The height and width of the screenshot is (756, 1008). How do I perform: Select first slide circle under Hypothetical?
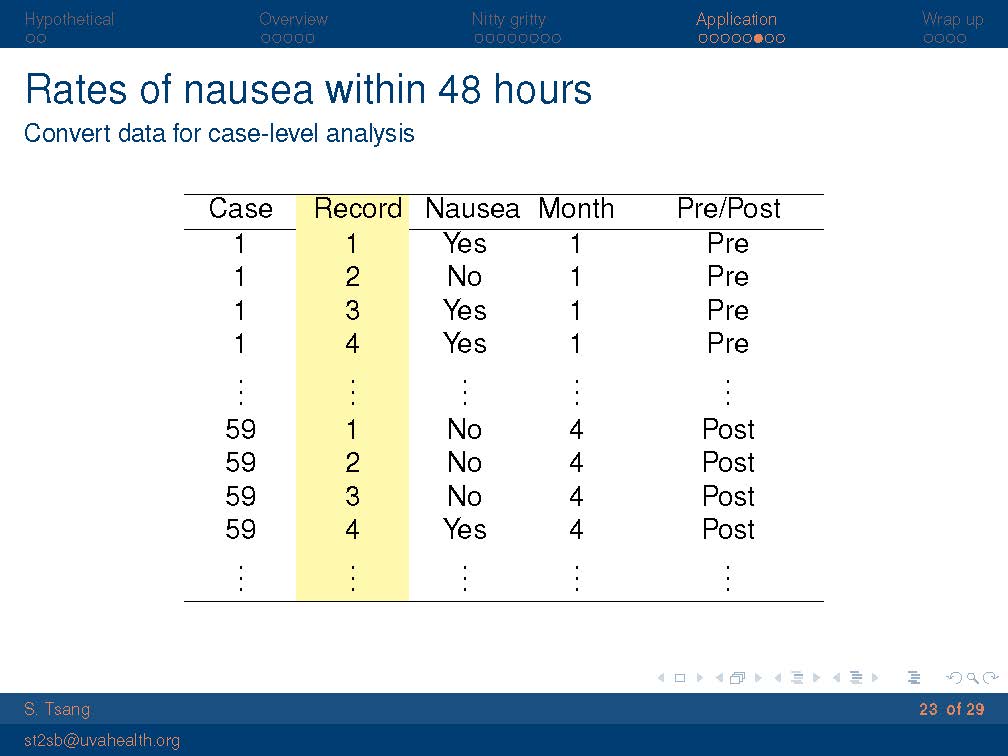click(x=30, y=39)
